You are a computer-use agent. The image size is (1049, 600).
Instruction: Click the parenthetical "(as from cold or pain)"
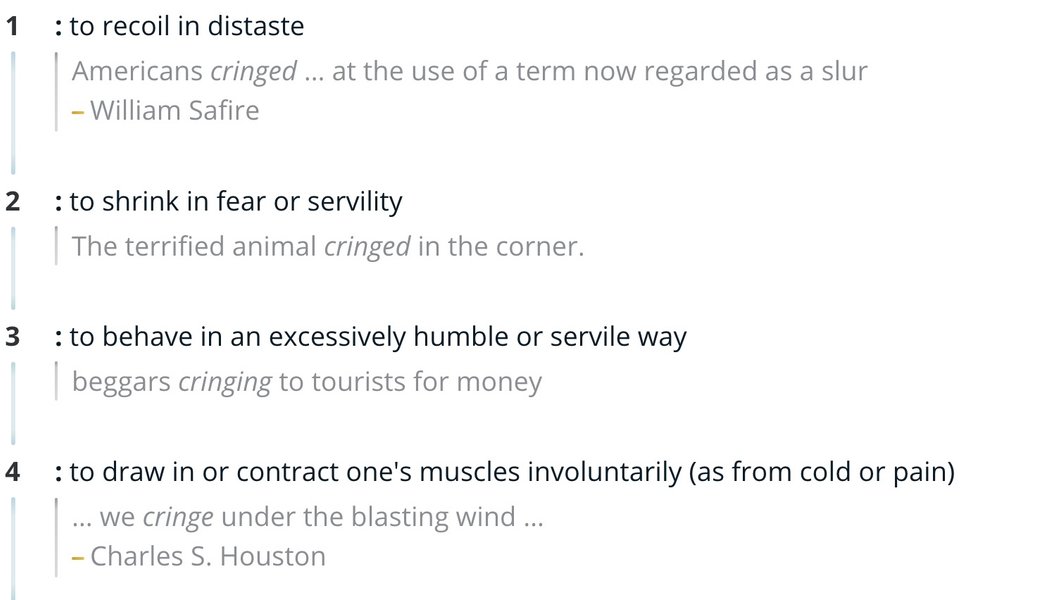tap(821, 471)
